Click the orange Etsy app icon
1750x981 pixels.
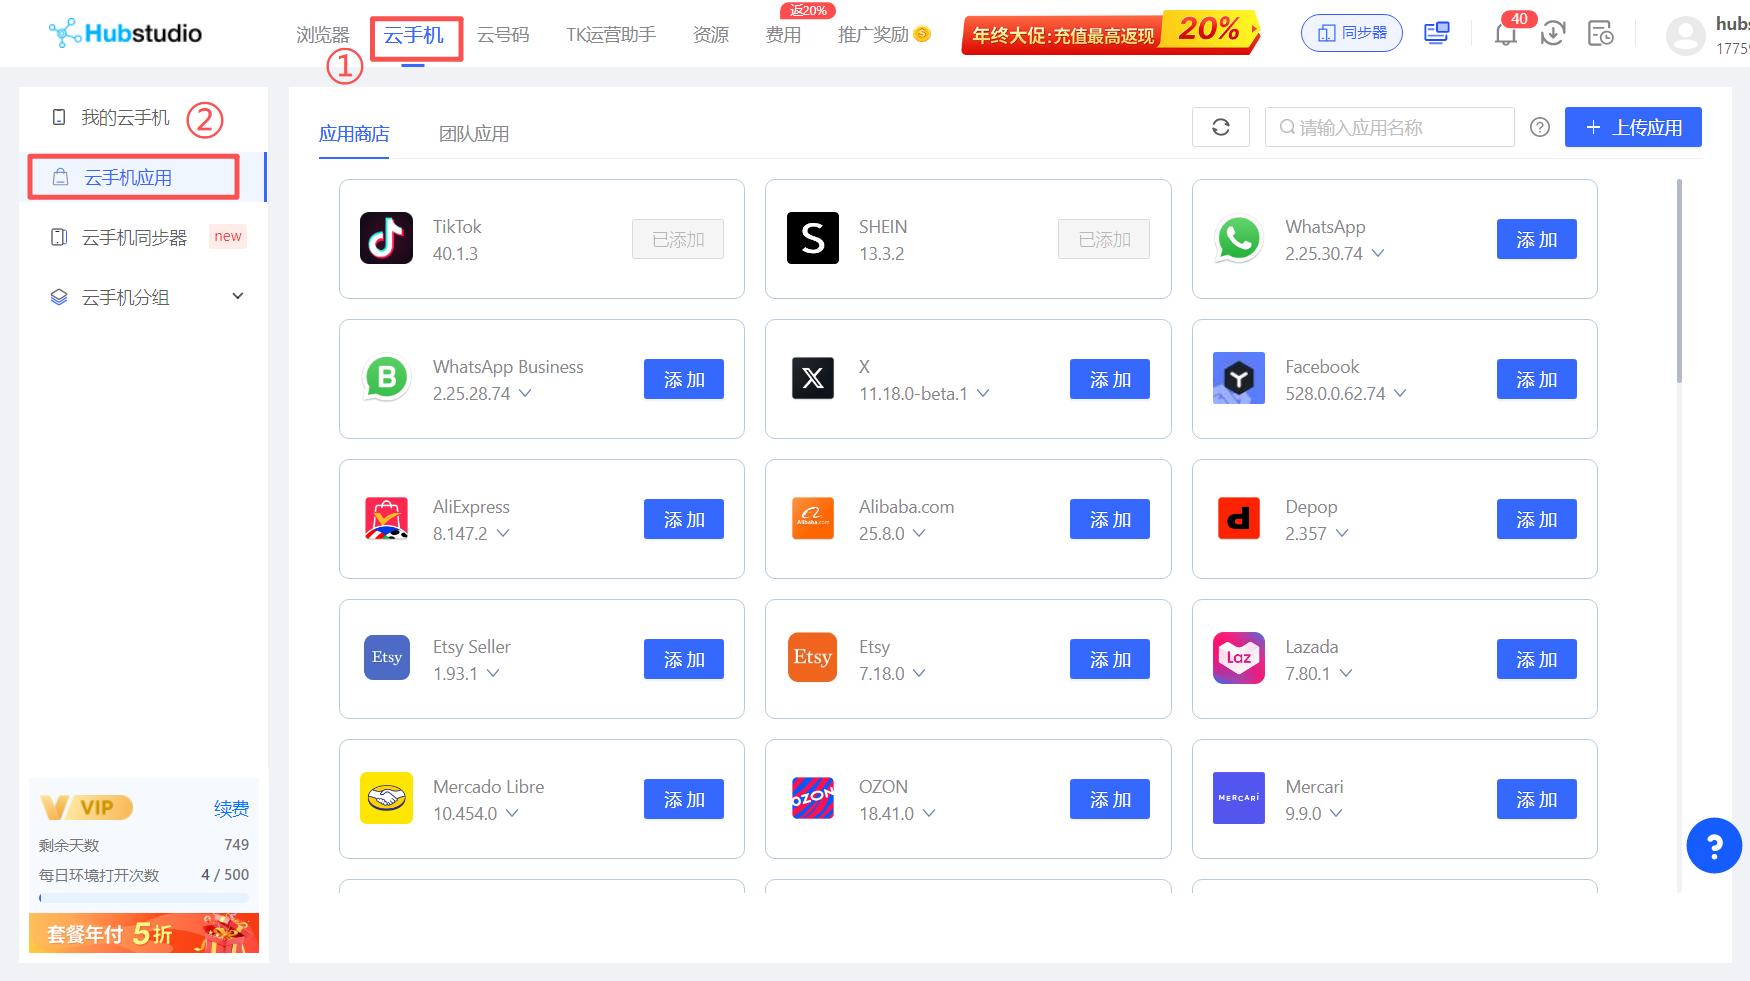(813, 658)
